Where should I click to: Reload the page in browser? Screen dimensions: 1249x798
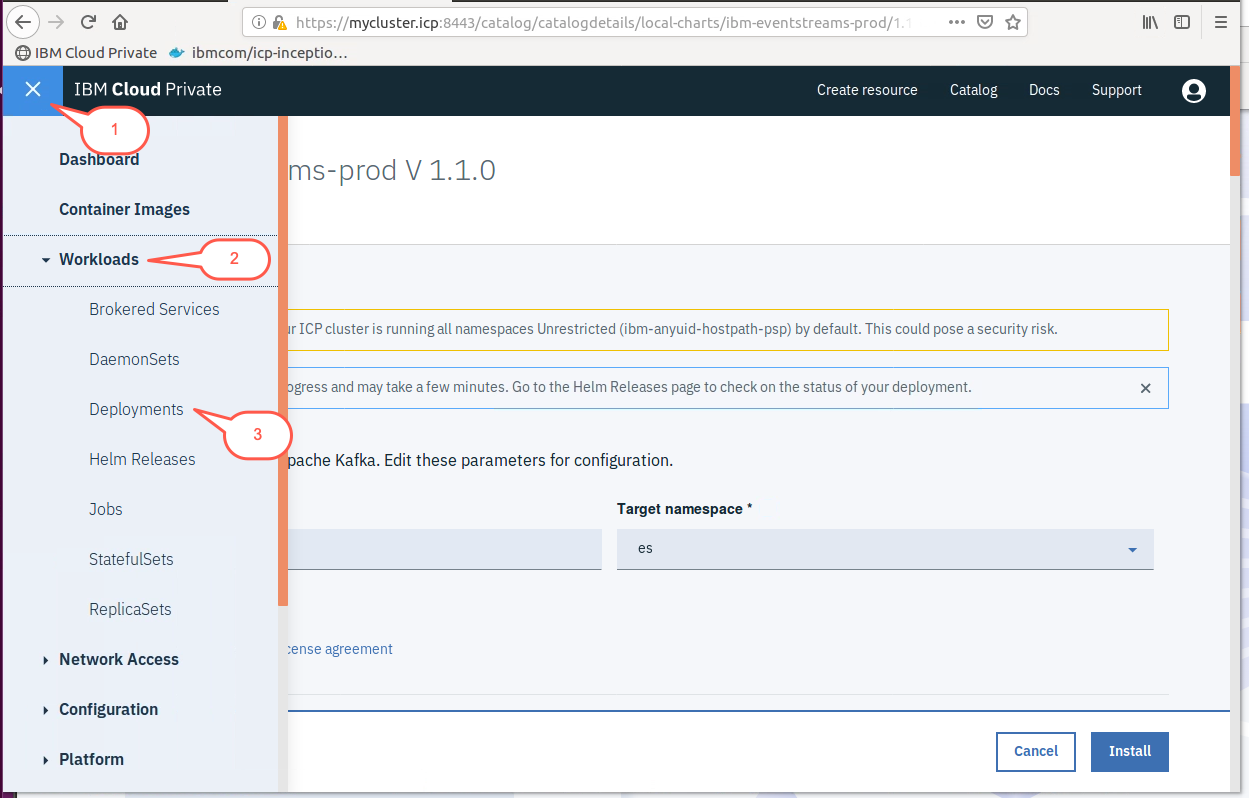[88, 21]
